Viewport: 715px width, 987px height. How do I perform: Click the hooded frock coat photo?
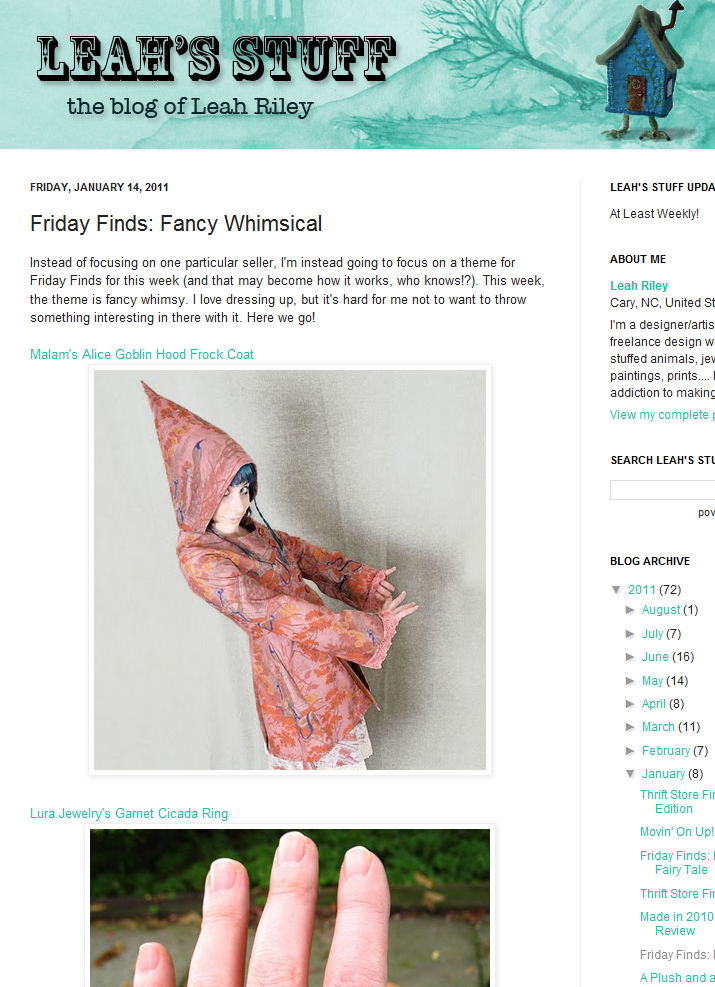(290, 570)
